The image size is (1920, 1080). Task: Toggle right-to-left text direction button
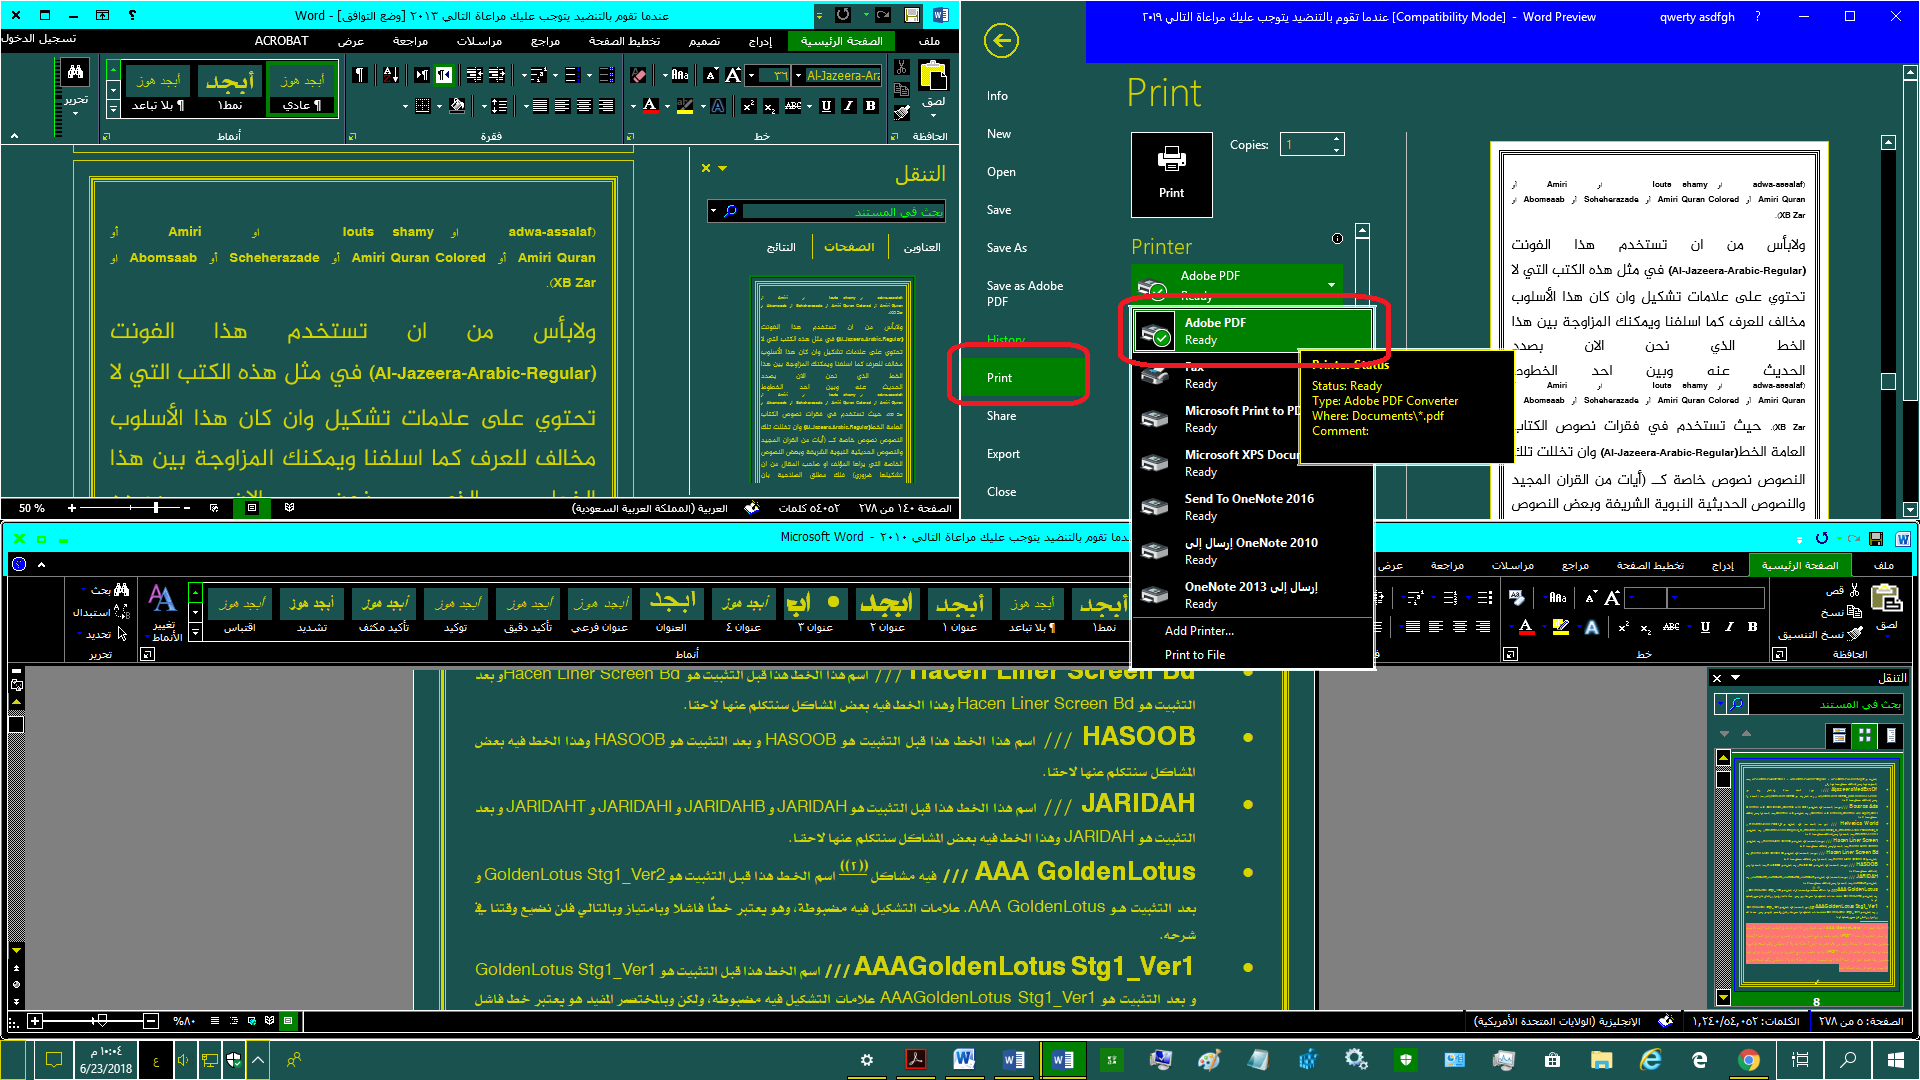(x=443, y=75)
